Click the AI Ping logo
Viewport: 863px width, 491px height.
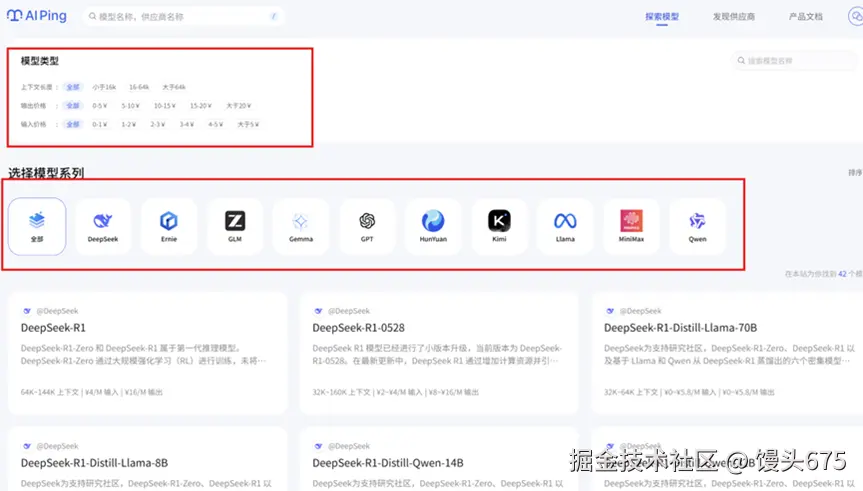pyautogui.click(x=37, y=16)
